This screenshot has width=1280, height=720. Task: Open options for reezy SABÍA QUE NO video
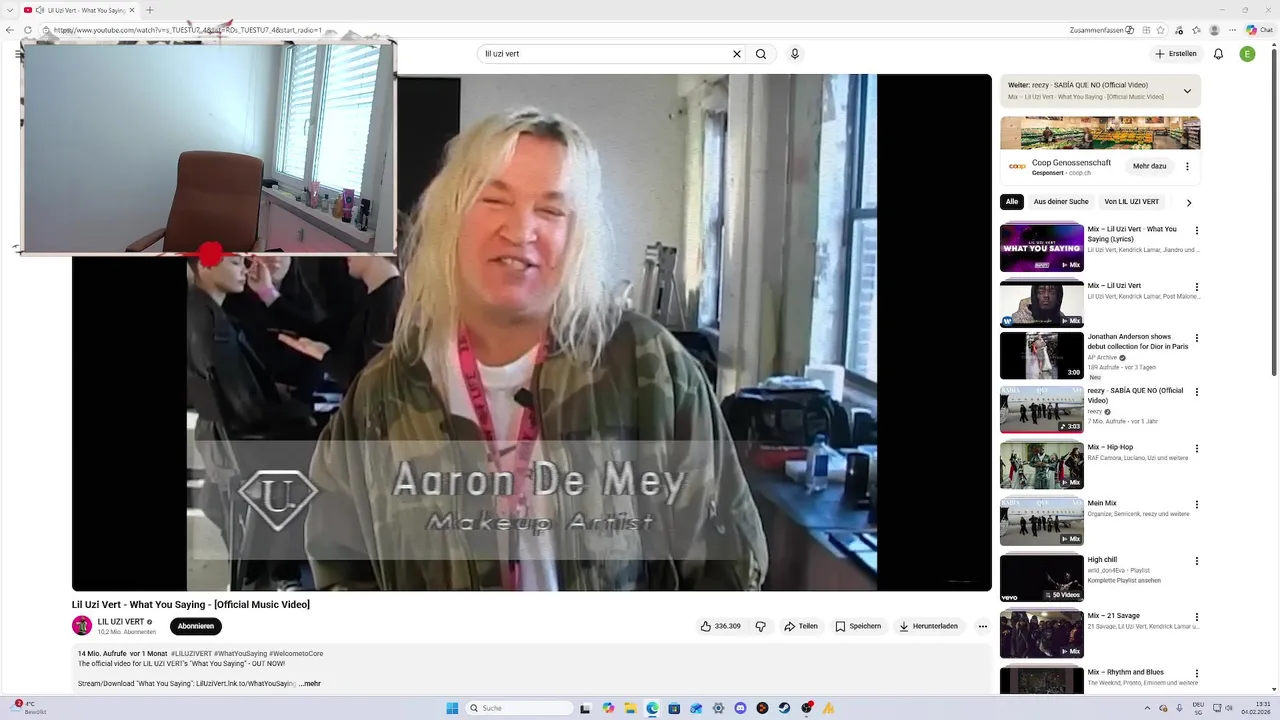[x=1196, y=392]
